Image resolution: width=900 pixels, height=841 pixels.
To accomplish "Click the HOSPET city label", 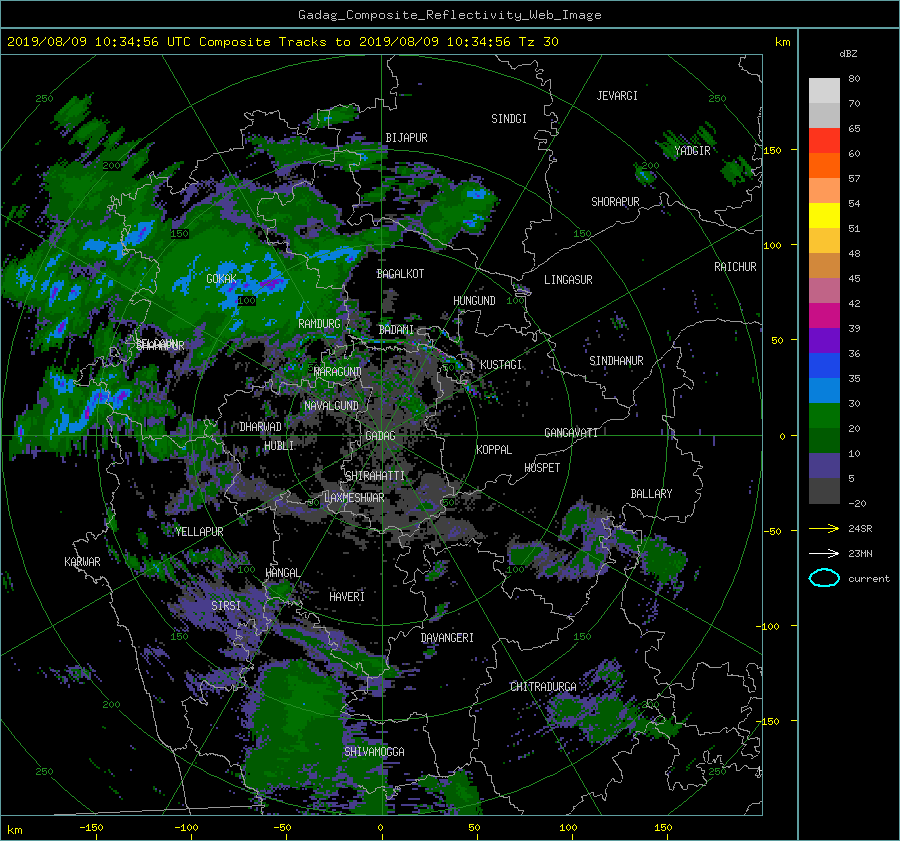I will click(x=542, y=468).
